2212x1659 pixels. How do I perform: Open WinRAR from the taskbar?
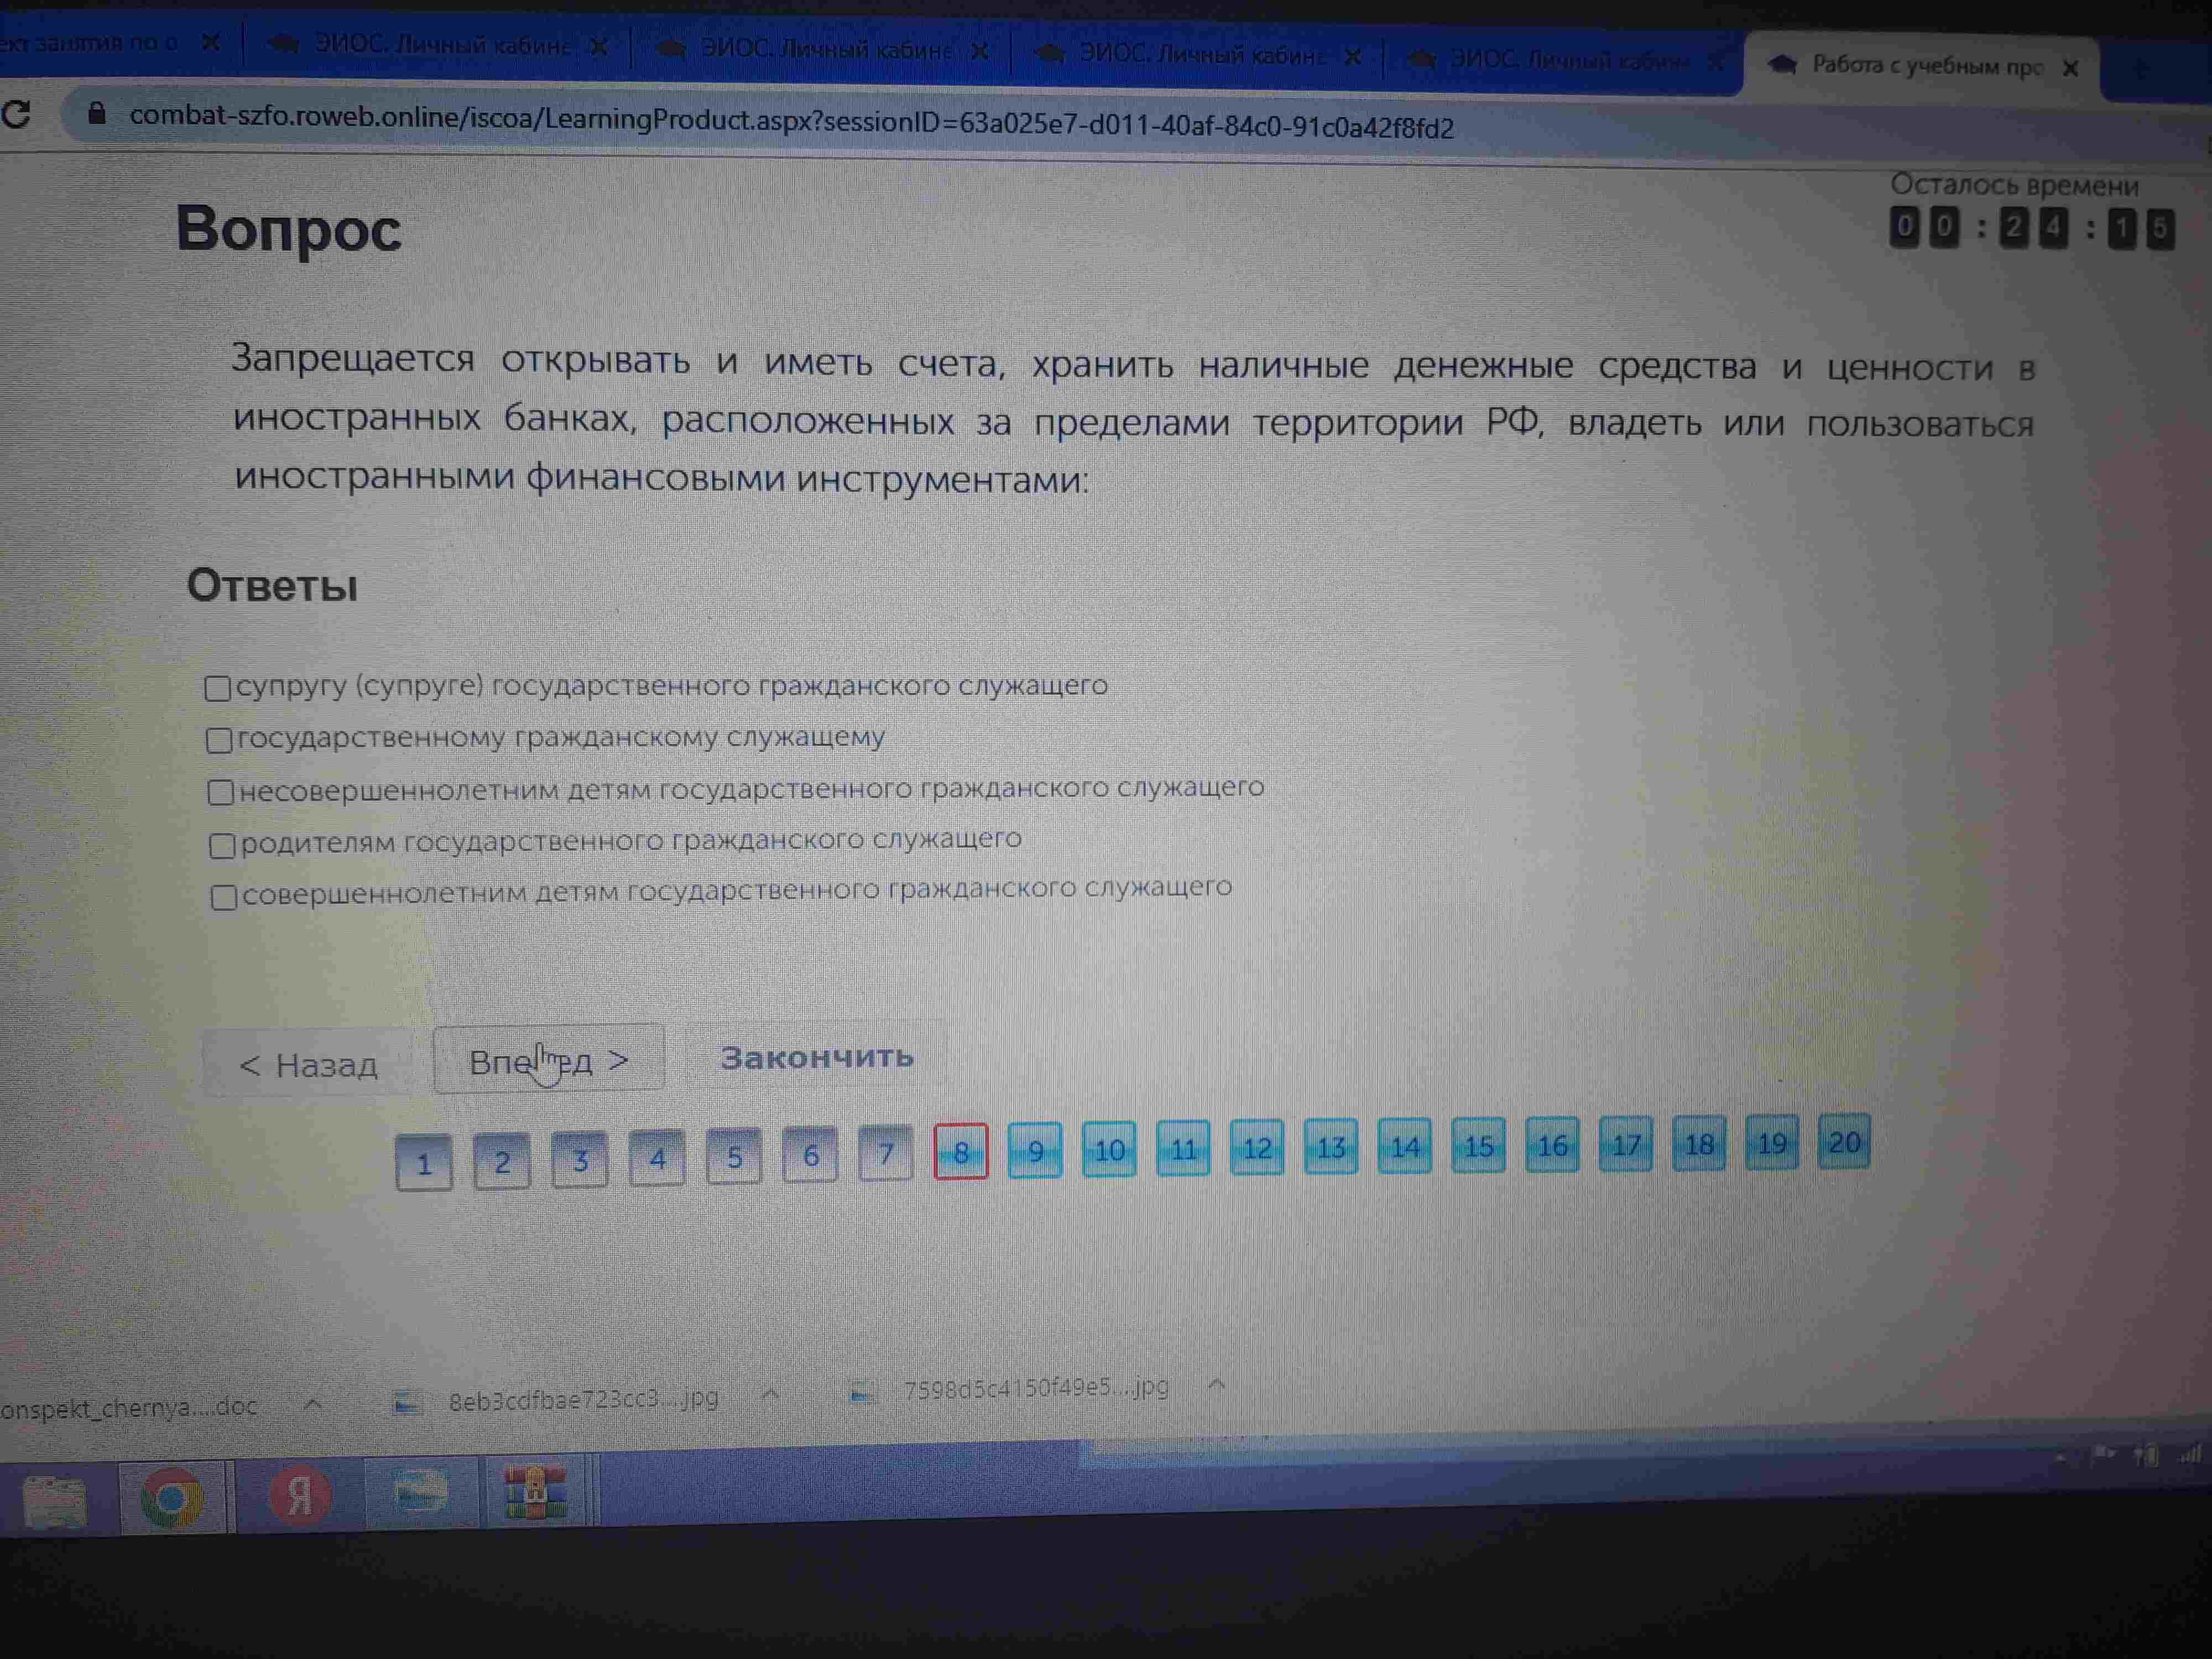(x=535, y=1491)
